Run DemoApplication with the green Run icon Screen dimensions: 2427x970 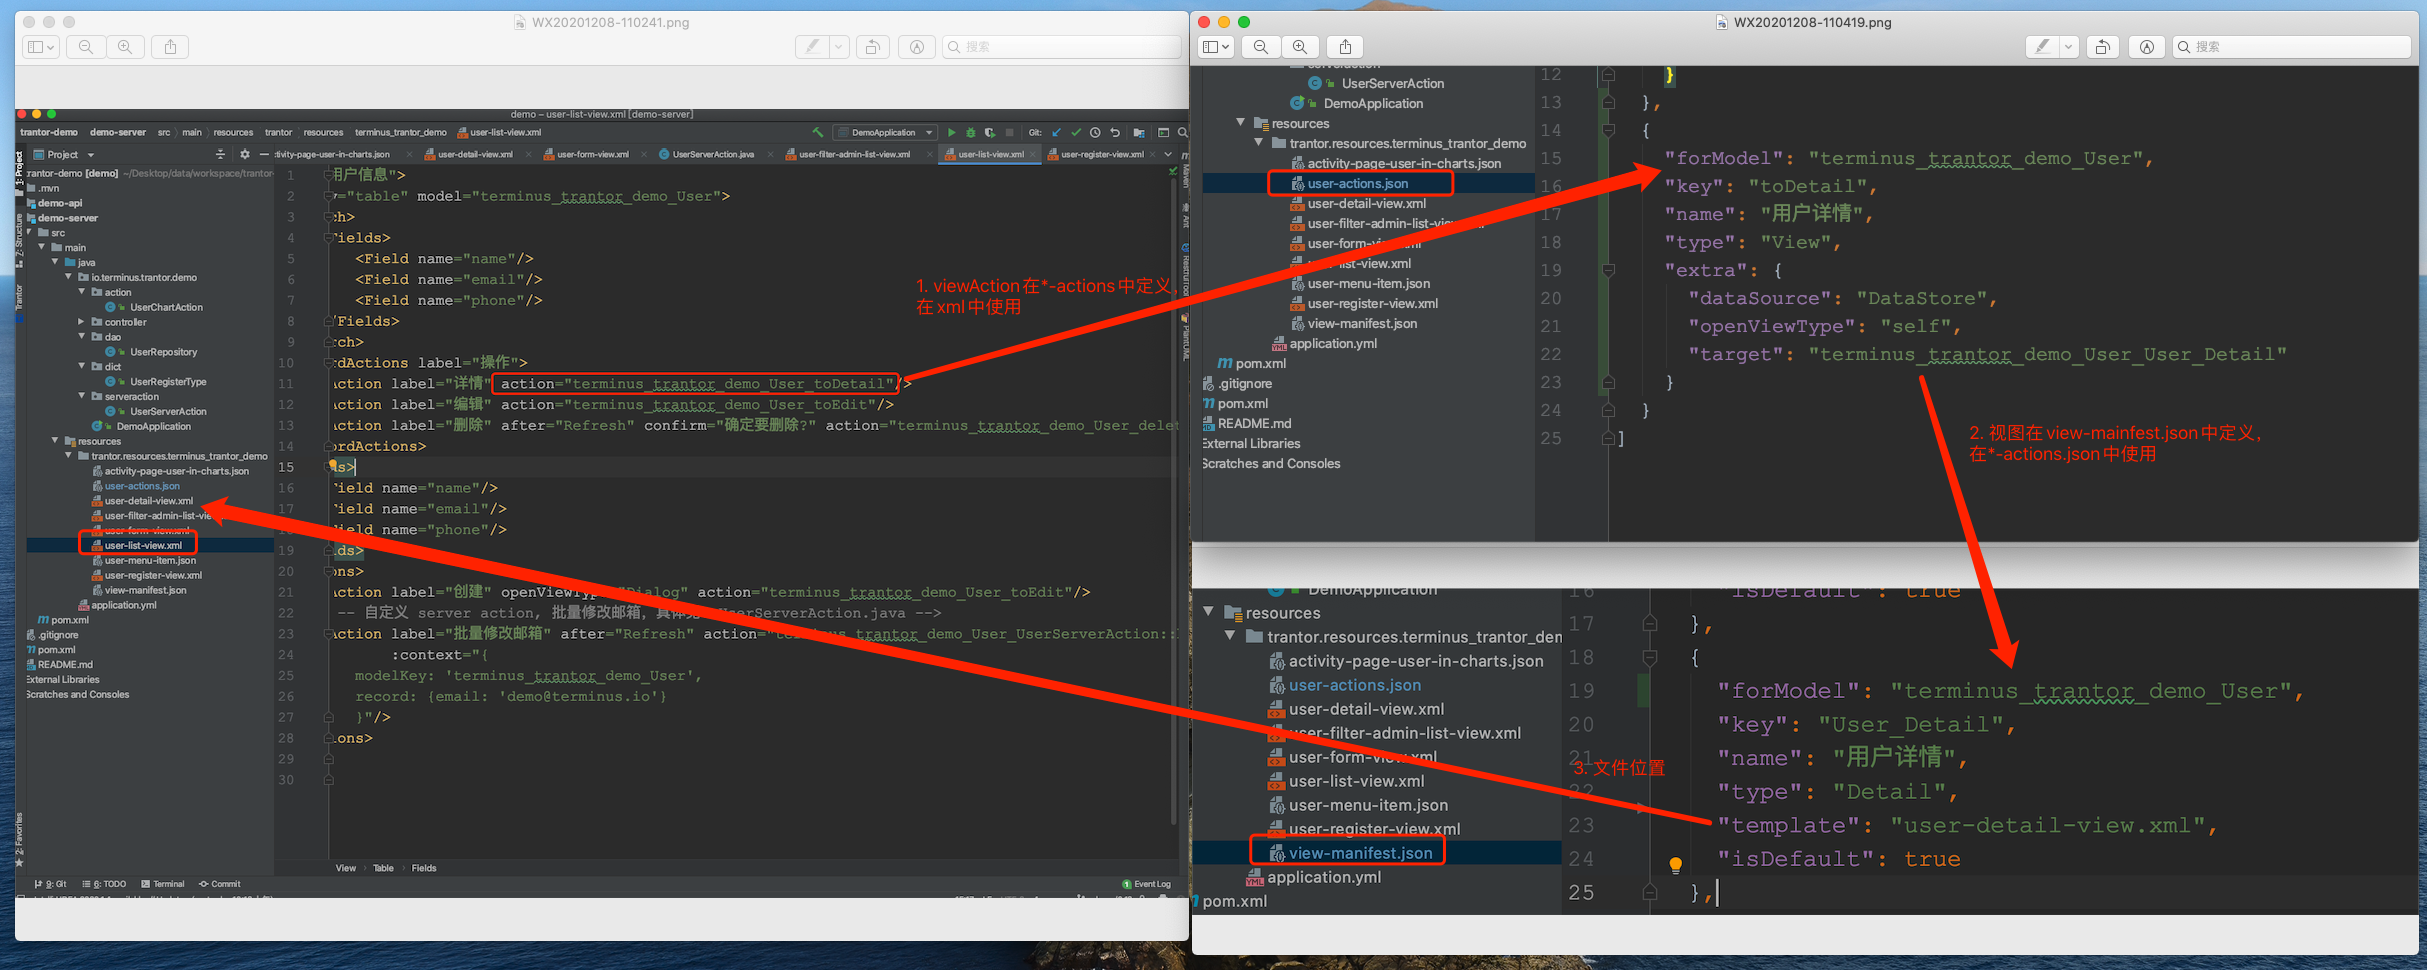click(x=951, y=132)
